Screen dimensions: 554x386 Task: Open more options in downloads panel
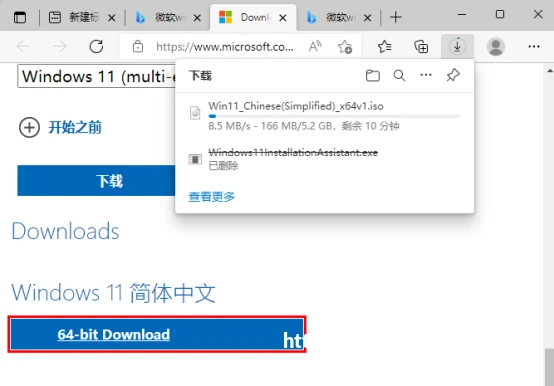(426, 75)
